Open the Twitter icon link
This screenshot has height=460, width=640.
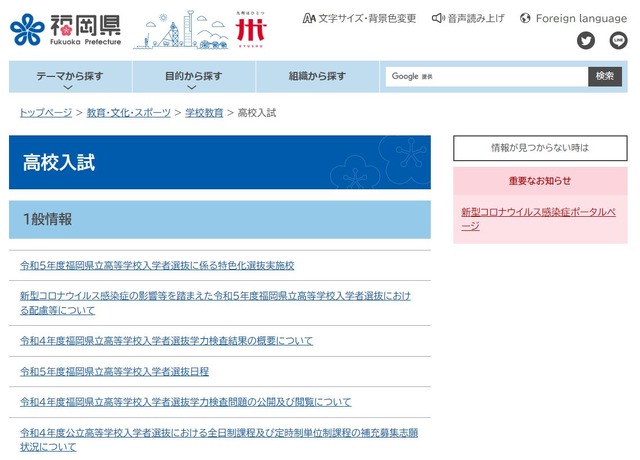pos(586,40)
